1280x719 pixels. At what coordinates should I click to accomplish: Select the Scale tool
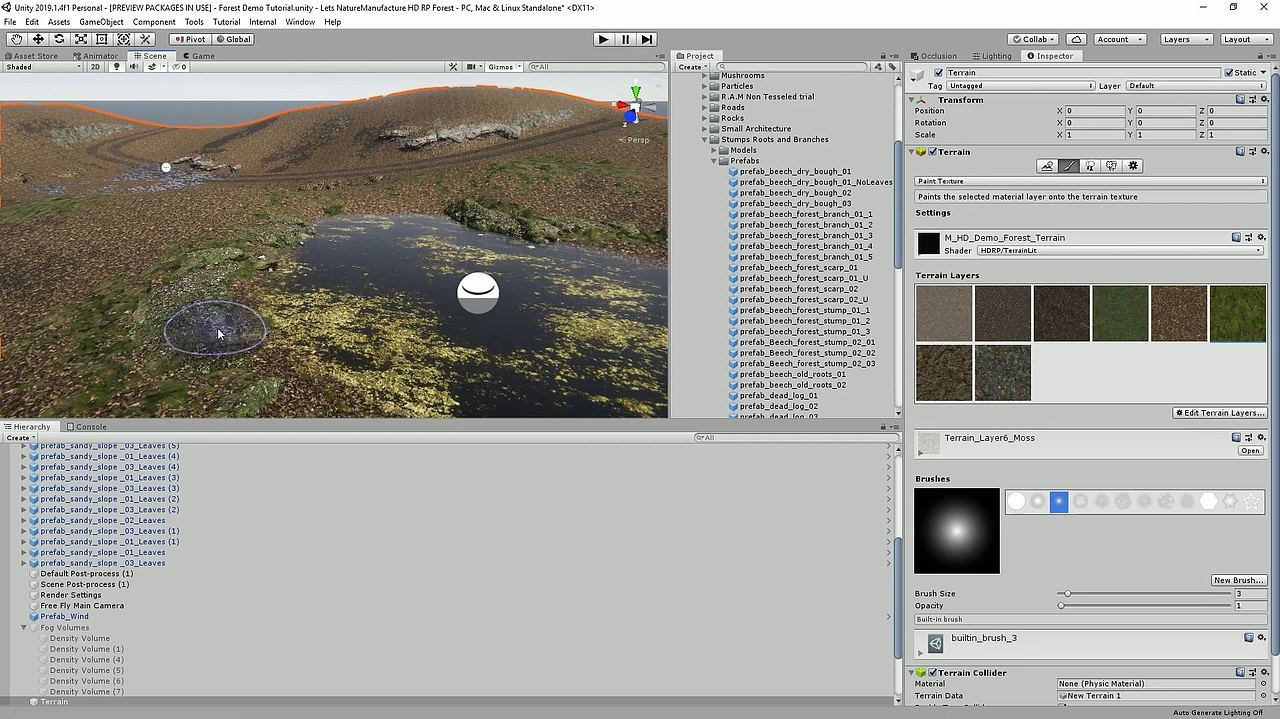pos(81,39)
